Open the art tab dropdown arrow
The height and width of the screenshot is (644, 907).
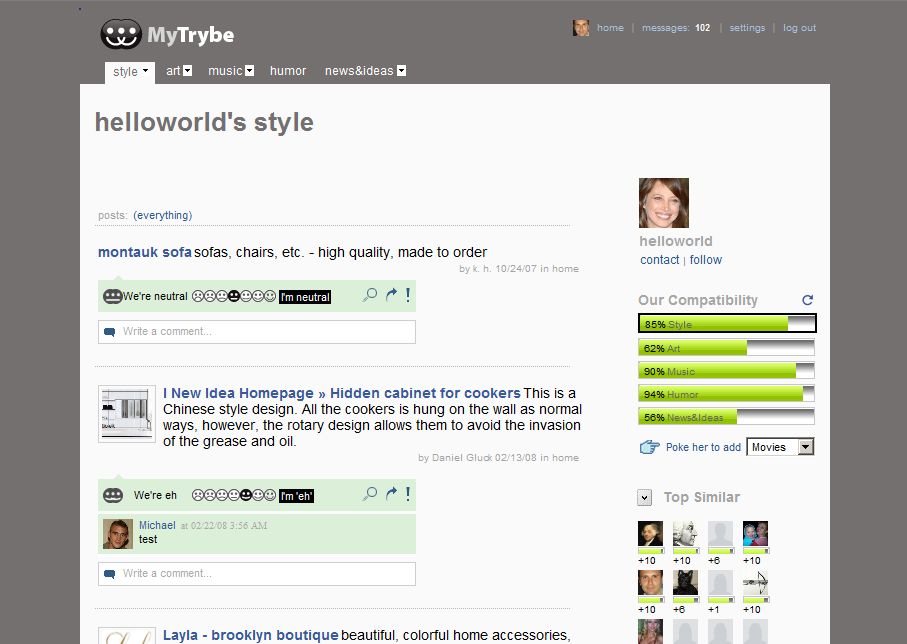pyautogui.click(x=187, y=71)
